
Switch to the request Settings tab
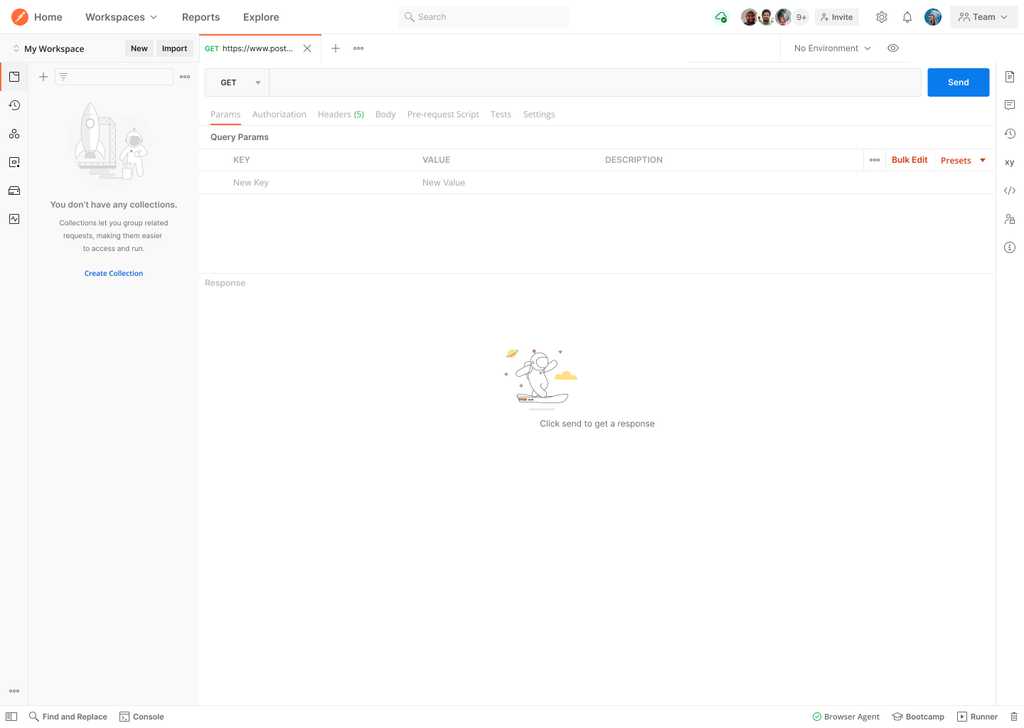pos(539,114)
